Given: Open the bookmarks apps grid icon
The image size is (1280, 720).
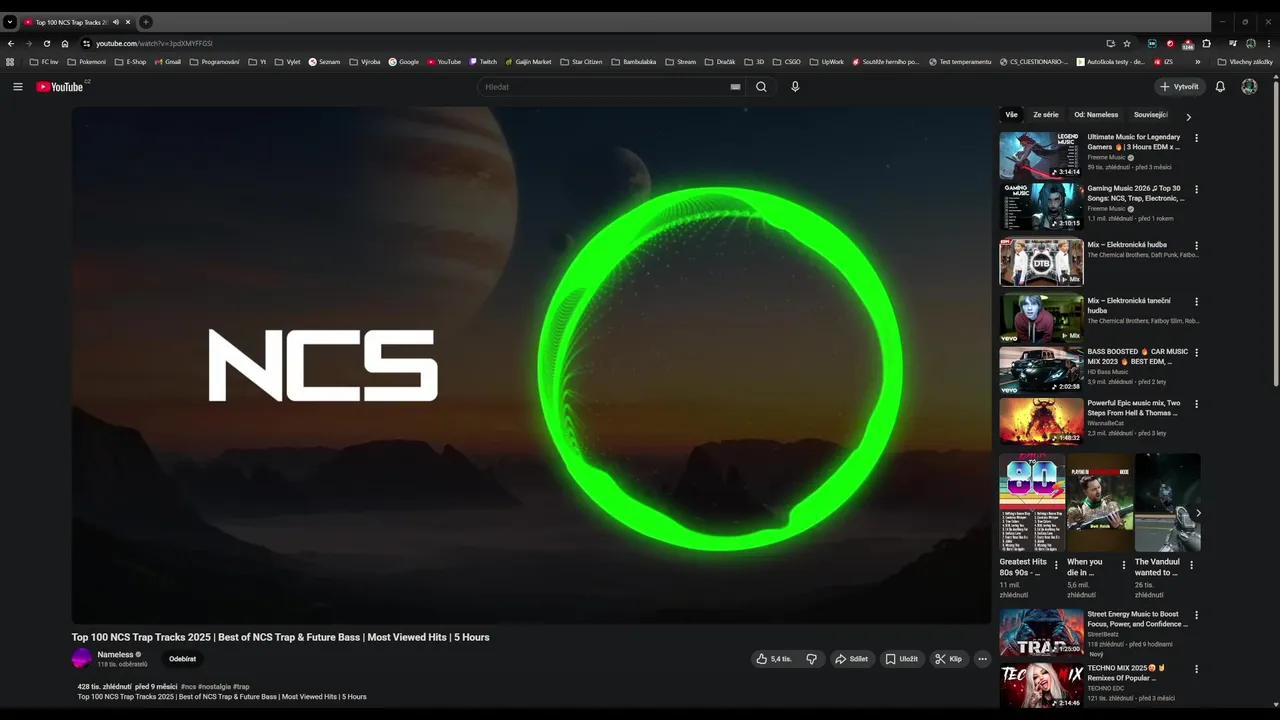Looking at the screenshot, I should tap(10, 62).
